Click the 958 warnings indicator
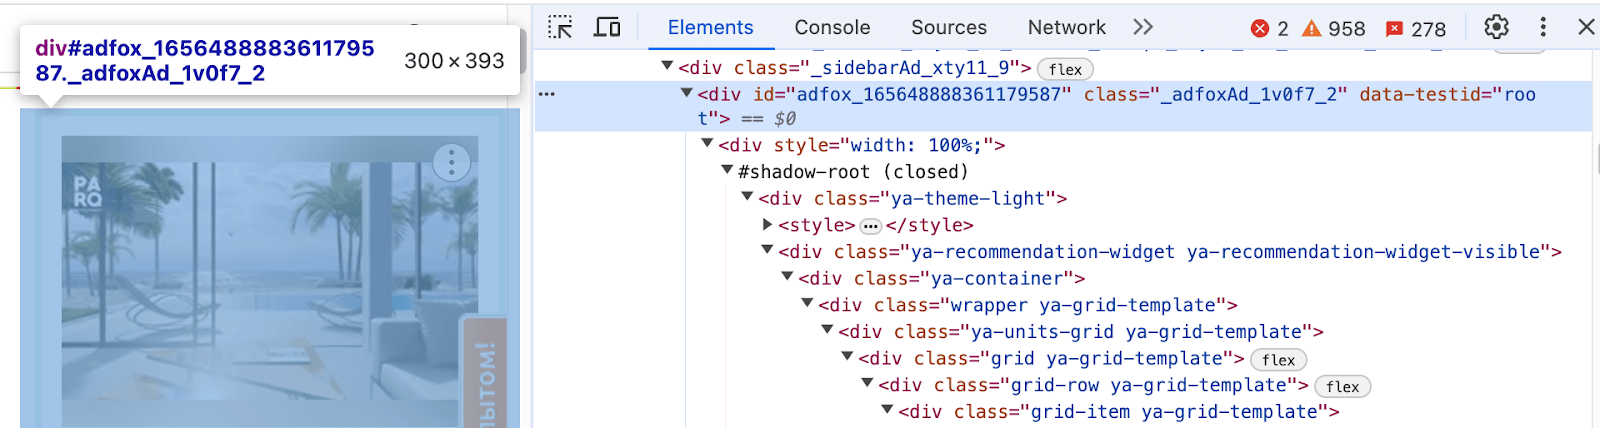The height and width of the screenshot is (428, 1600). pyautogui.click(x=1334, y=28)
